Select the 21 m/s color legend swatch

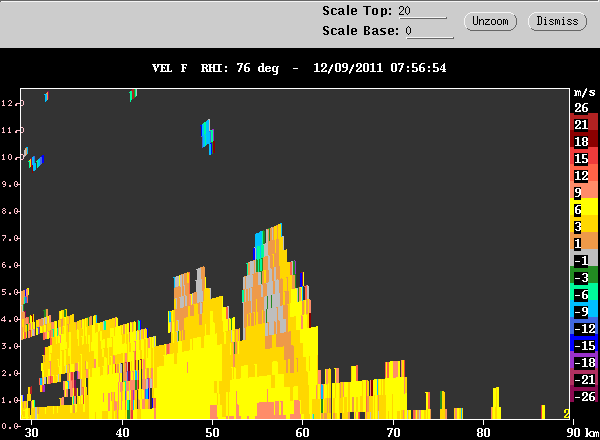[x=584, y=122]
